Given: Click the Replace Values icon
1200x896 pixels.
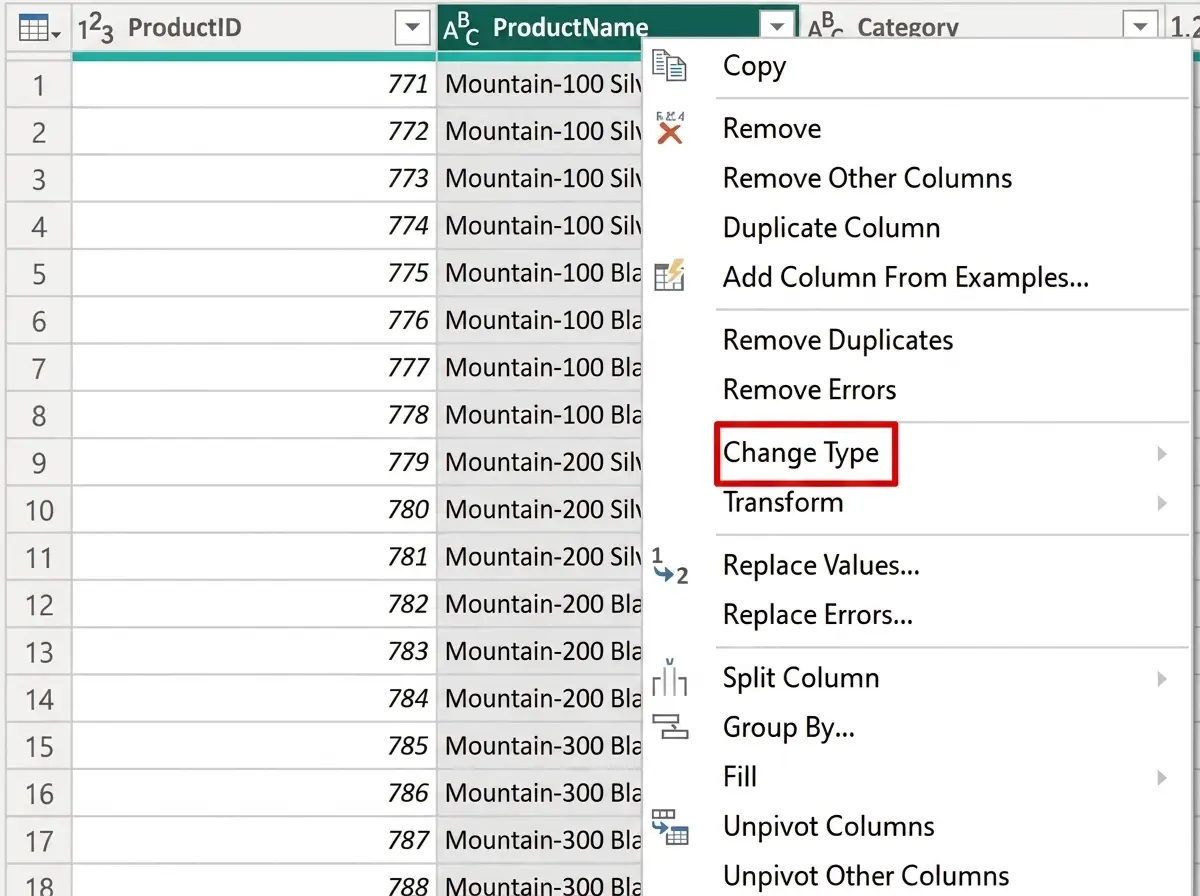Looking at the screenshot, I should pyautogui.click(x=669, y=565).
